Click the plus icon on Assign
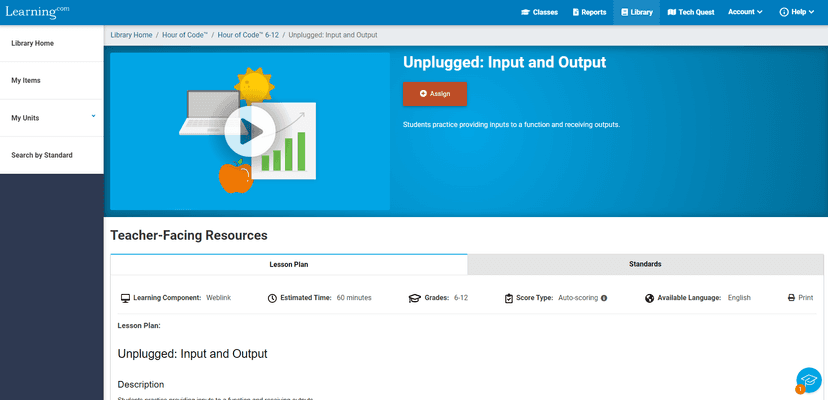 pos(423,94)
